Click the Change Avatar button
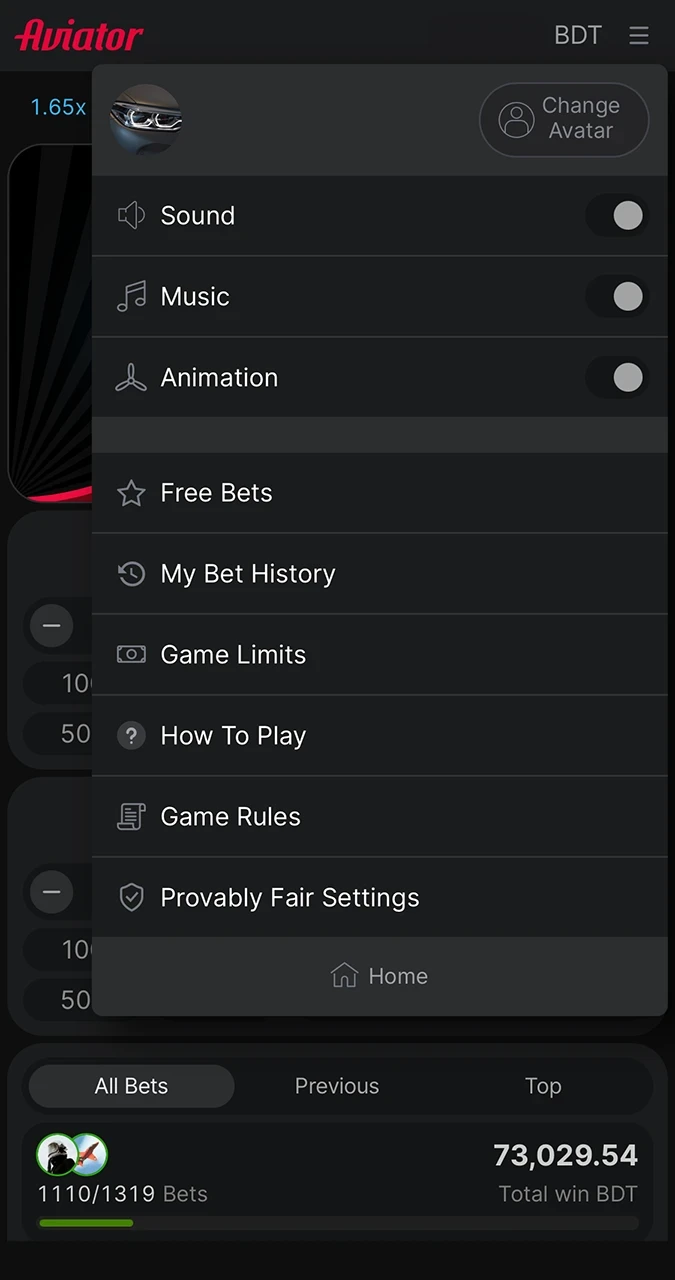The width and height of the screenshot is (675, 1280). click(x=564, y=119)
